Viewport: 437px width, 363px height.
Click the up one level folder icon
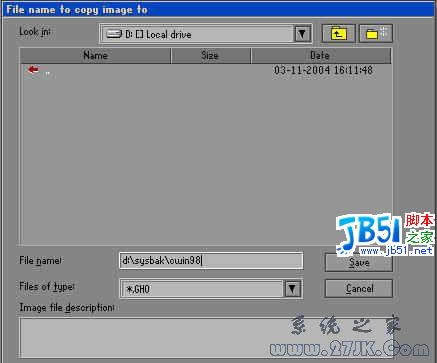pyautogui.click(x=338, y=33)
